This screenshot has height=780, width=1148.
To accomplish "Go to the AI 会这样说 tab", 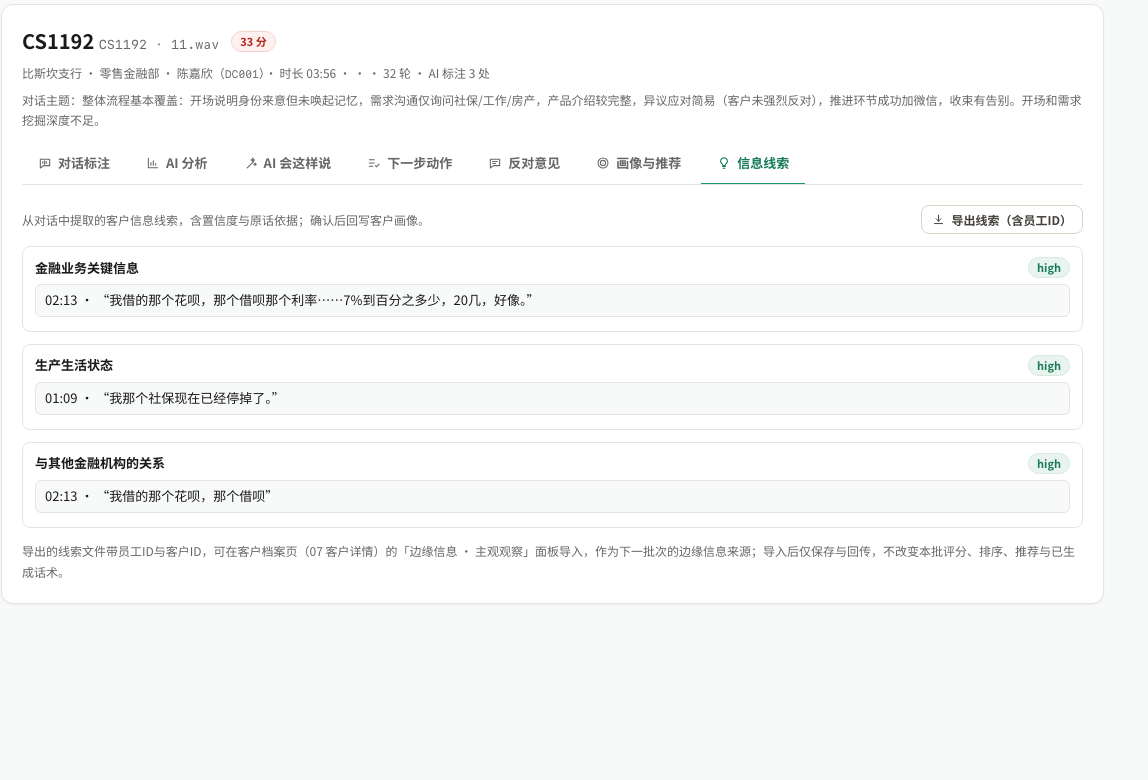I will pos(288,163).
